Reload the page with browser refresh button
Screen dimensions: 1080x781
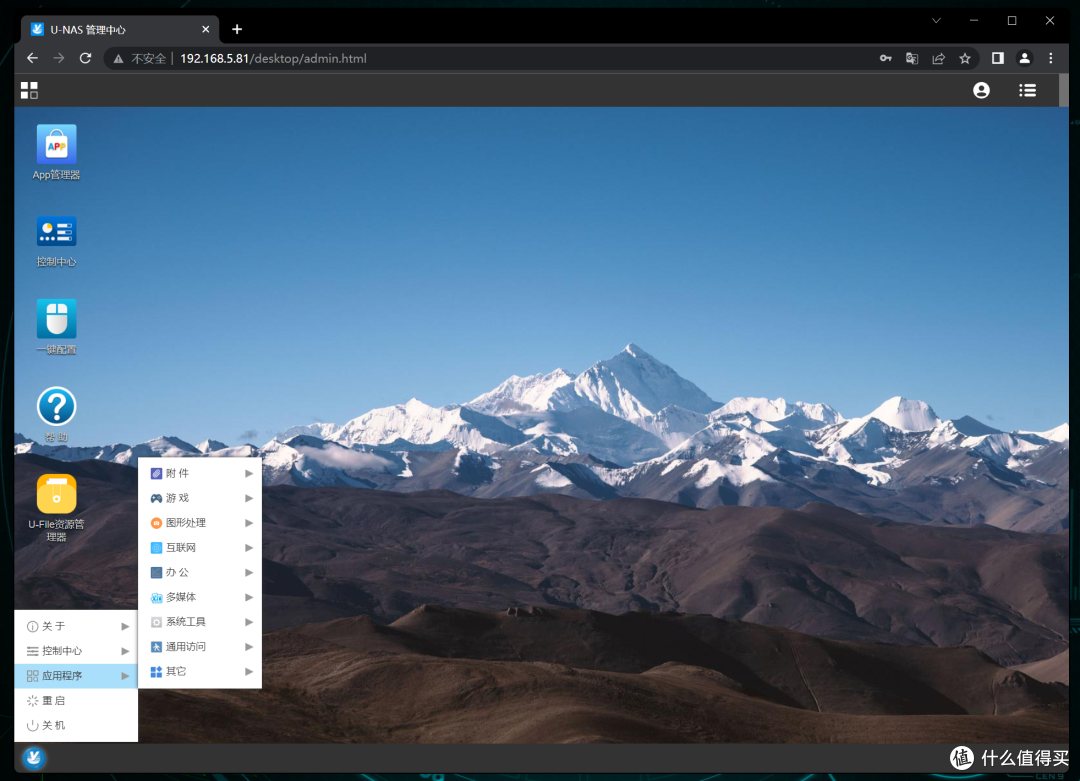pyautogui.click(x=85, y=58)
